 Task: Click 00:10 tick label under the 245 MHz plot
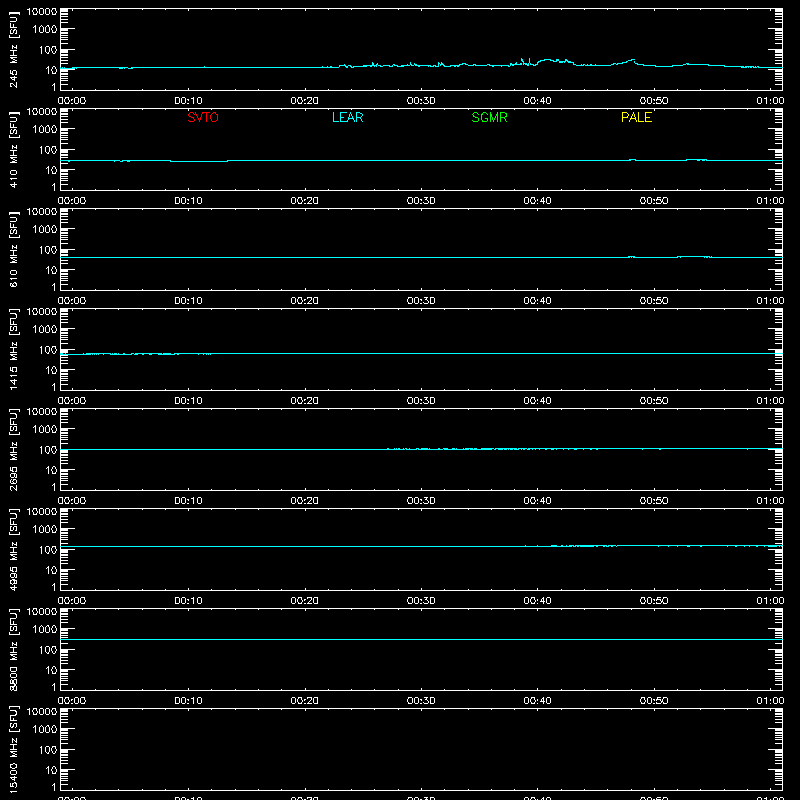point(188,101)
